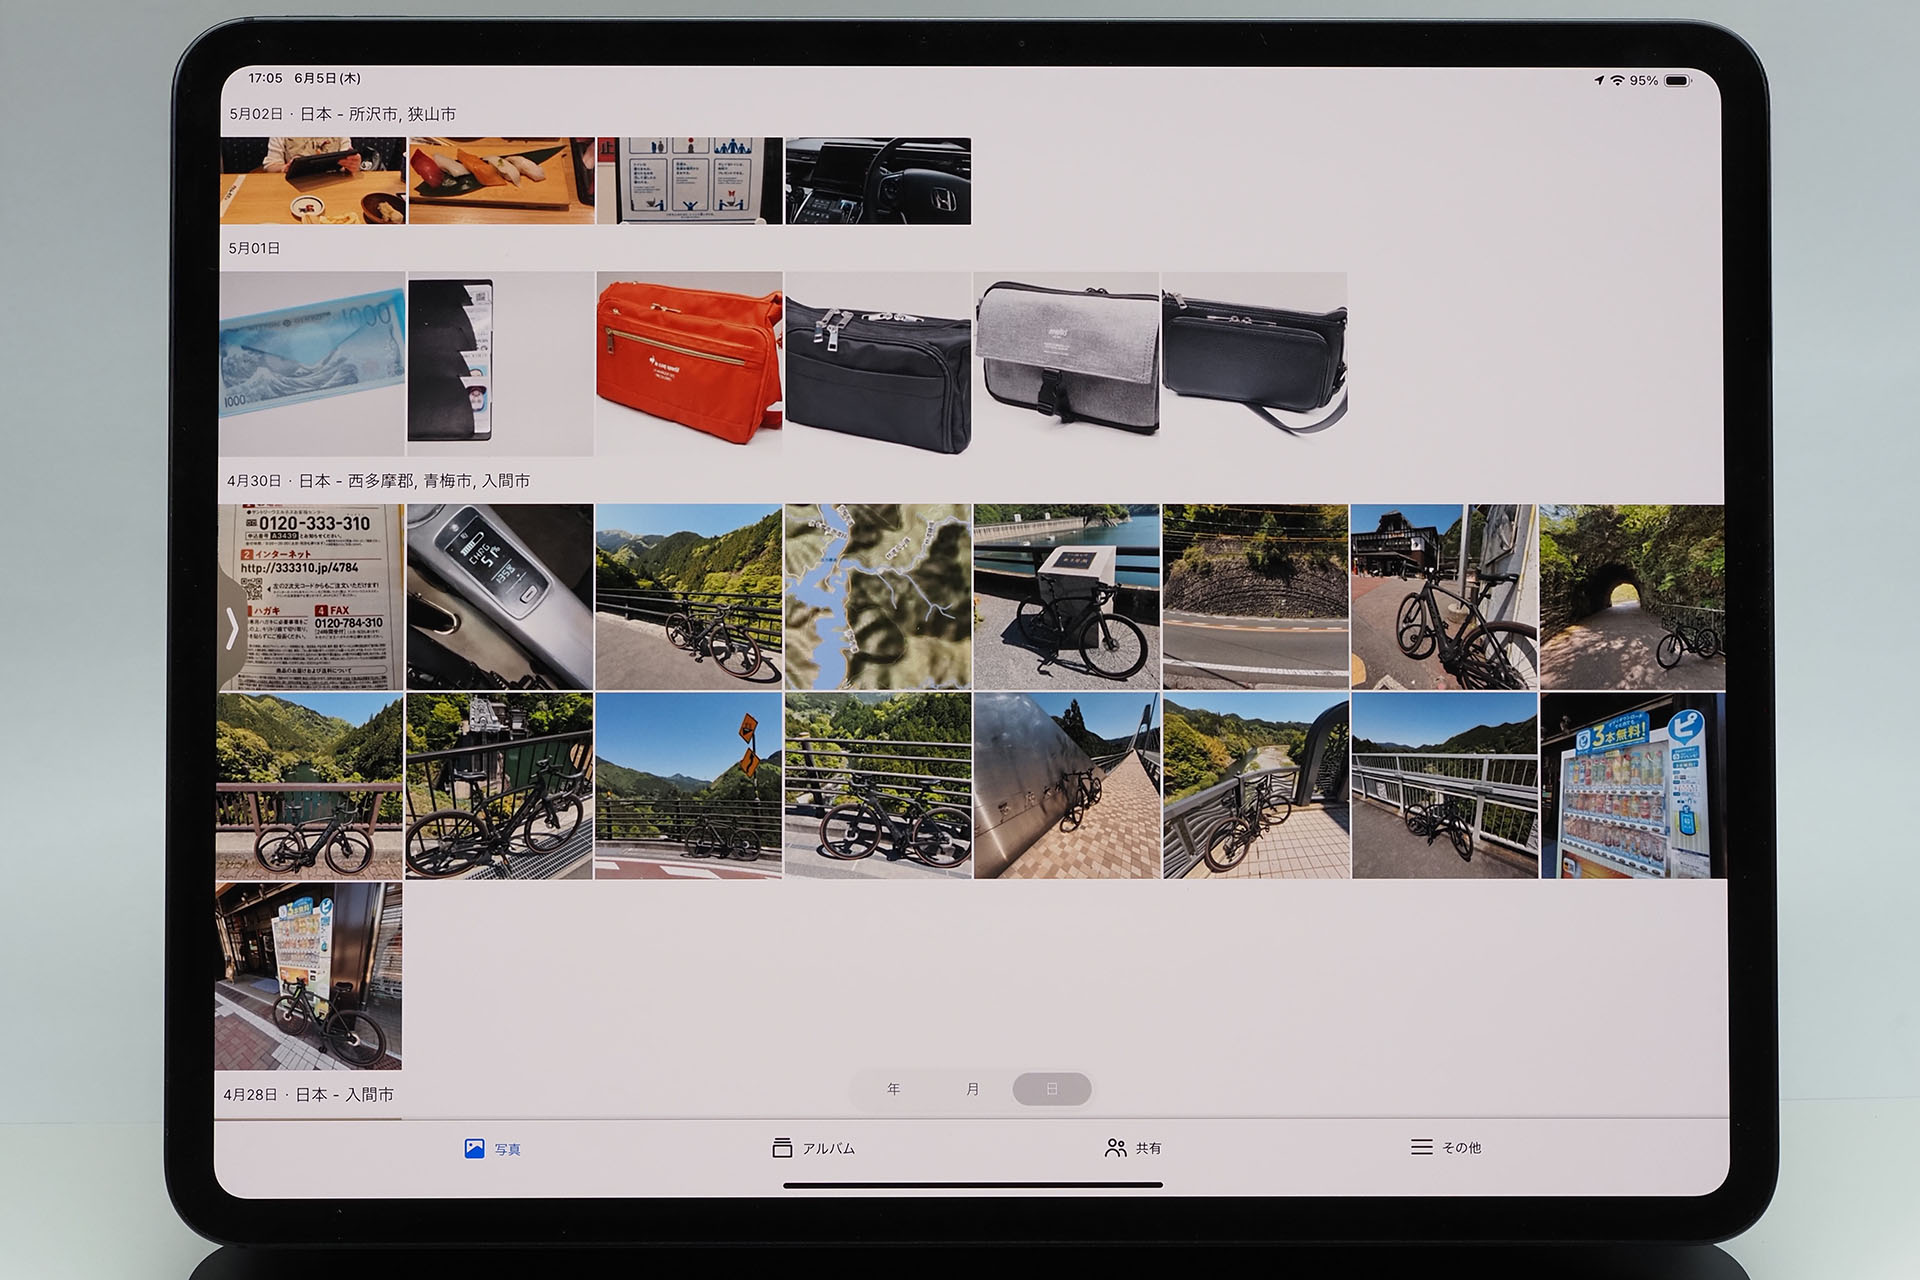This screenshot has height=1280, width=1920.
Task: Open the river valley from bridge photo
Action: (x=1256, y=786)
